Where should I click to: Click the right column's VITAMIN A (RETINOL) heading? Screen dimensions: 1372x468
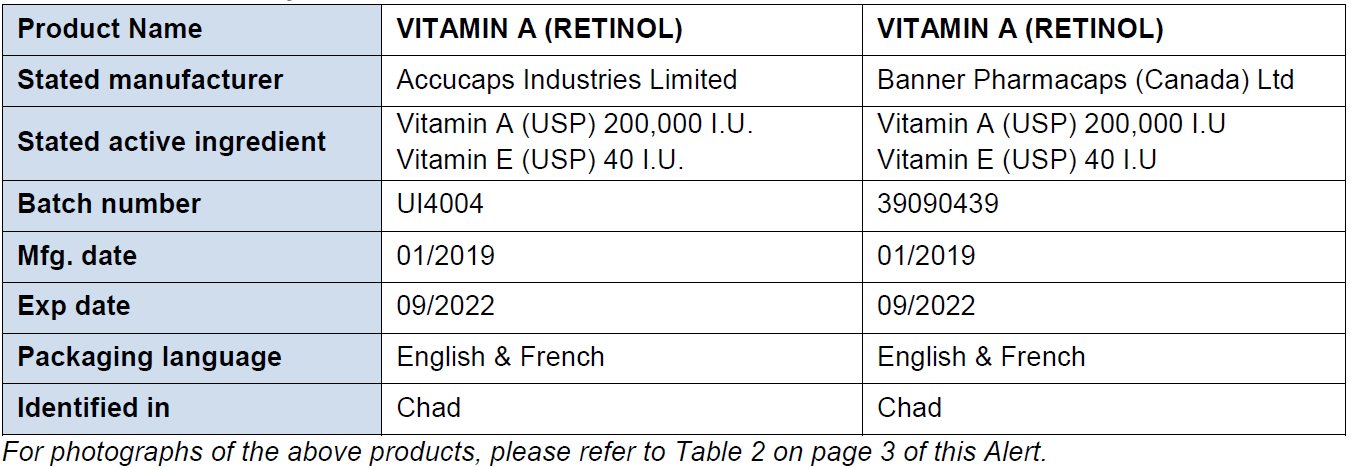click(1020, 29)
